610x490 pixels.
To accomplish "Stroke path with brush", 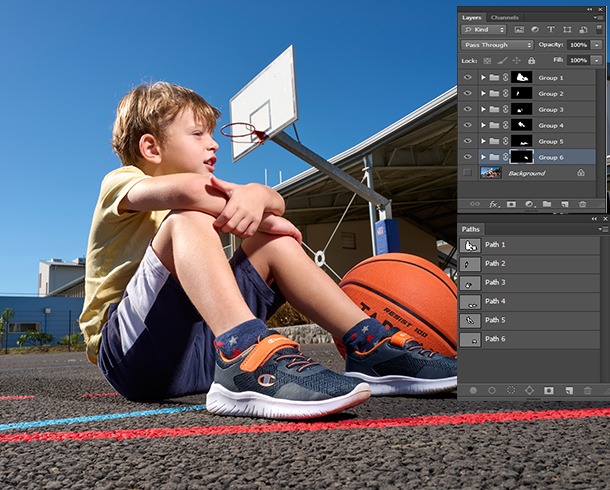I will (x=492, y=390).
